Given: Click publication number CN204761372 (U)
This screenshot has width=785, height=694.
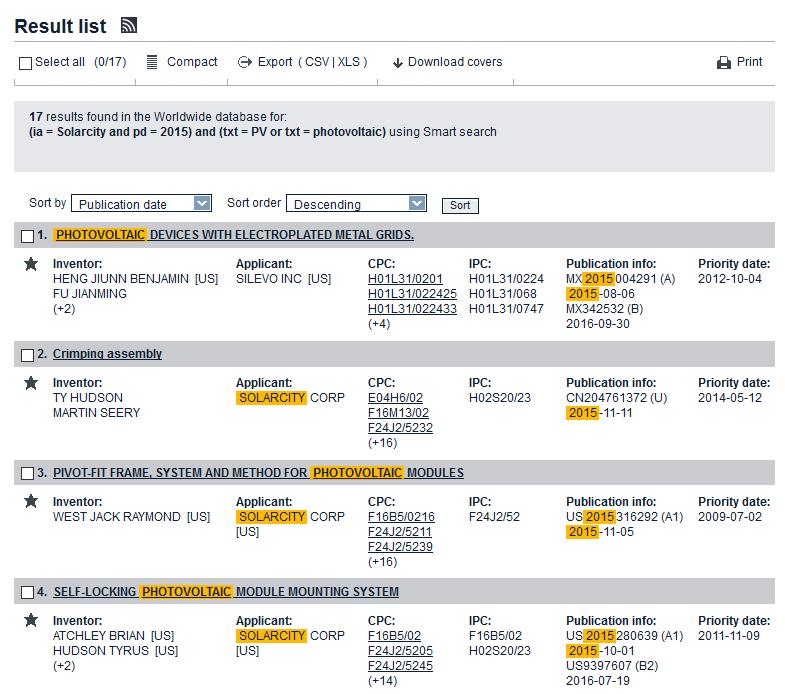Looking at the screenshot, I should click(x=616, y=398).
